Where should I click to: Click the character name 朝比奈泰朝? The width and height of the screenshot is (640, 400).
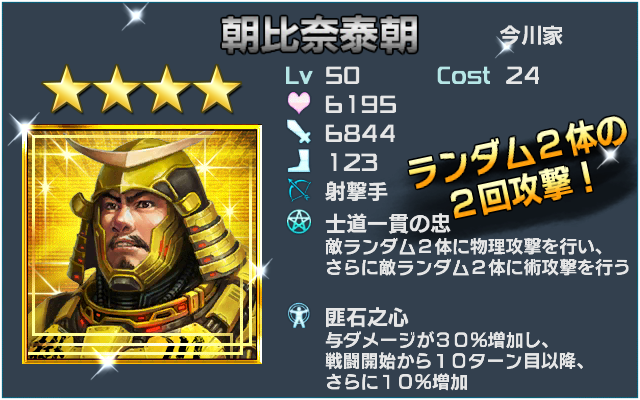[x=320, y=36]
